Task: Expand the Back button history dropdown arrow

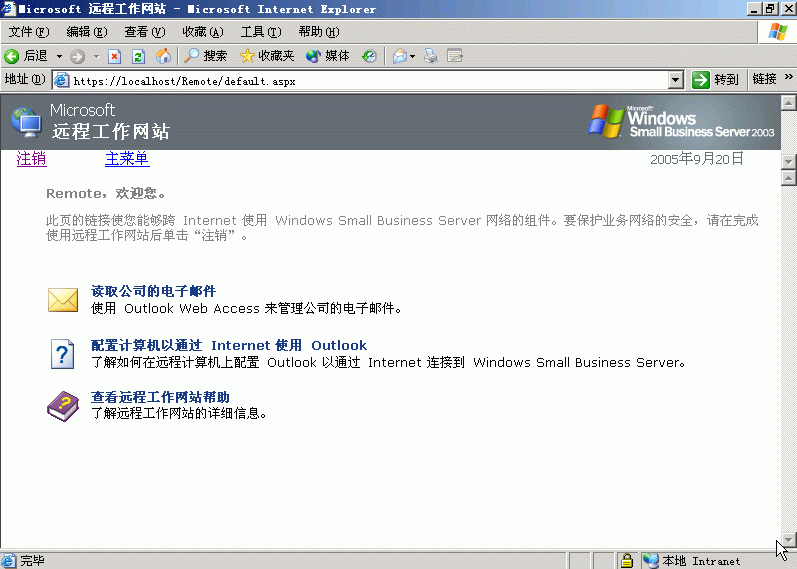Action: (x=59, y=56)
